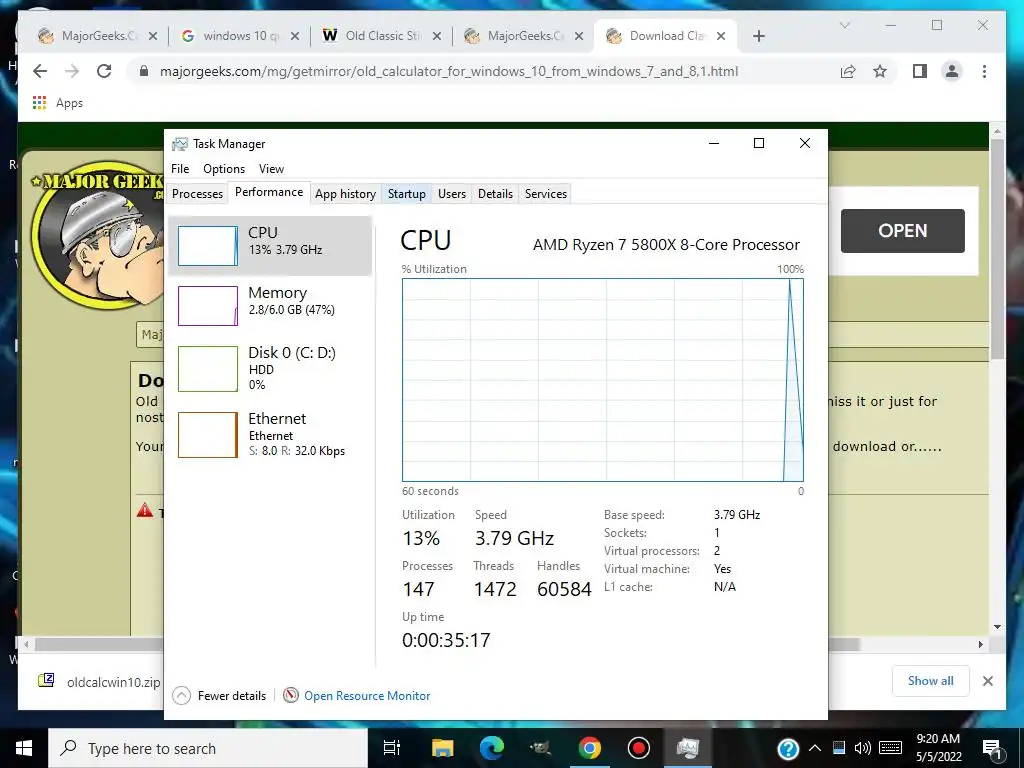The height and width of the screenshot is (768, 1024).
Task: Open Task Manager View menu
Action: [x=271, y=168]
